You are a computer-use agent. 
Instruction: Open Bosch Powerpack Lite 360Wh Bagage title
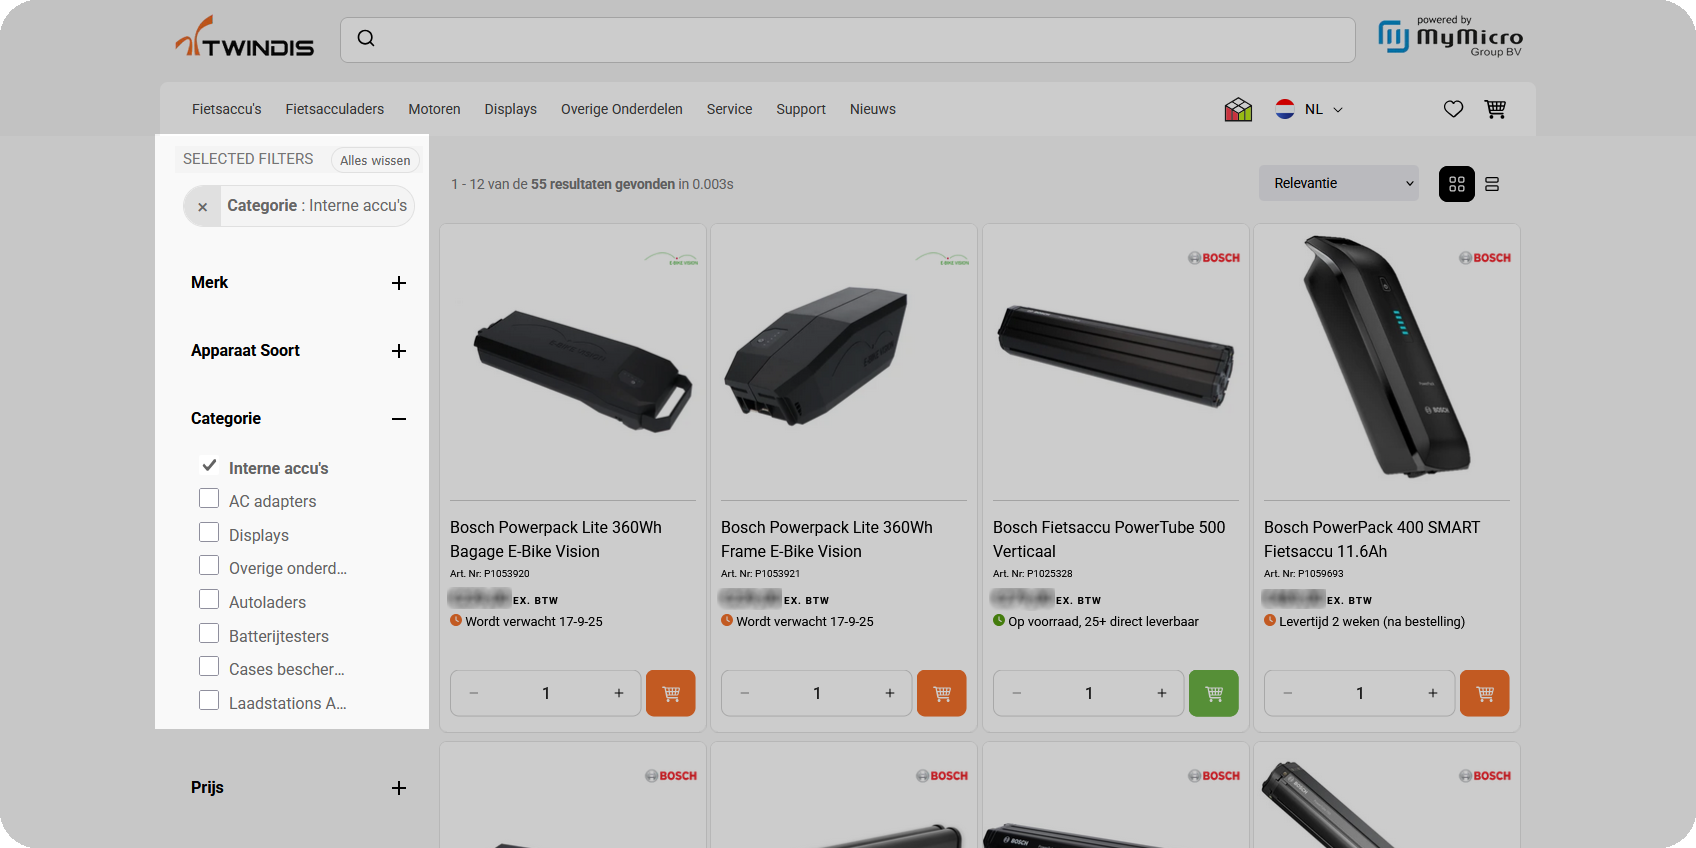(556, 539)
